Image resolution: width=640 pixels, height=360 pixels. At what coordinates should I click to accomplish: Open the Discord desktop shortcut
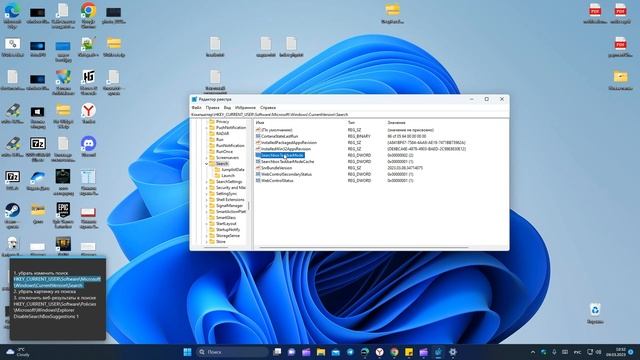pyautogui.click(x=88, y=147)
